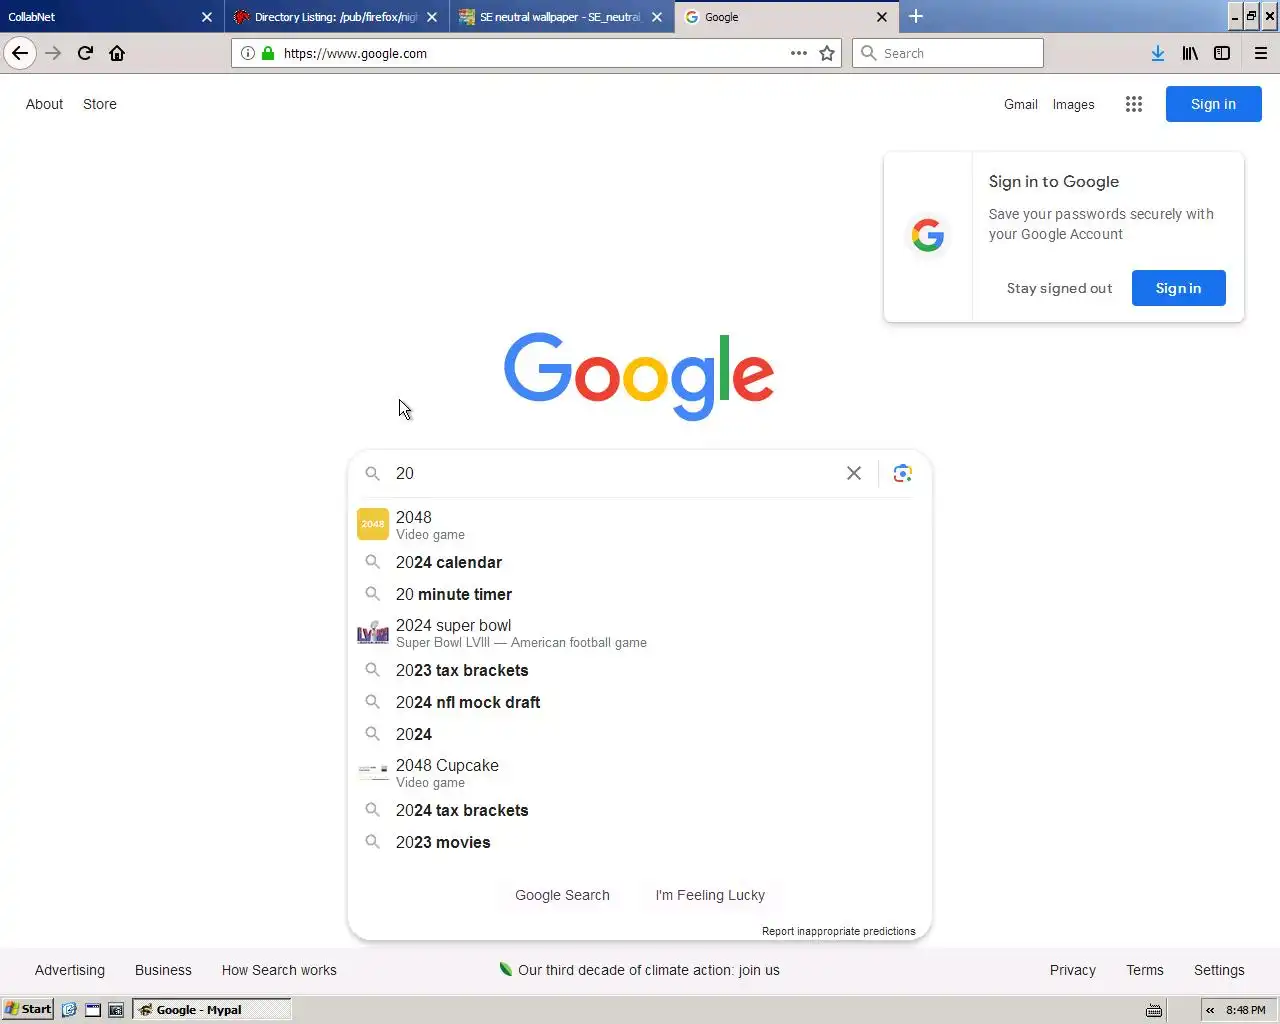Go to the browser home page
1280x1024 pixels.
117,53
